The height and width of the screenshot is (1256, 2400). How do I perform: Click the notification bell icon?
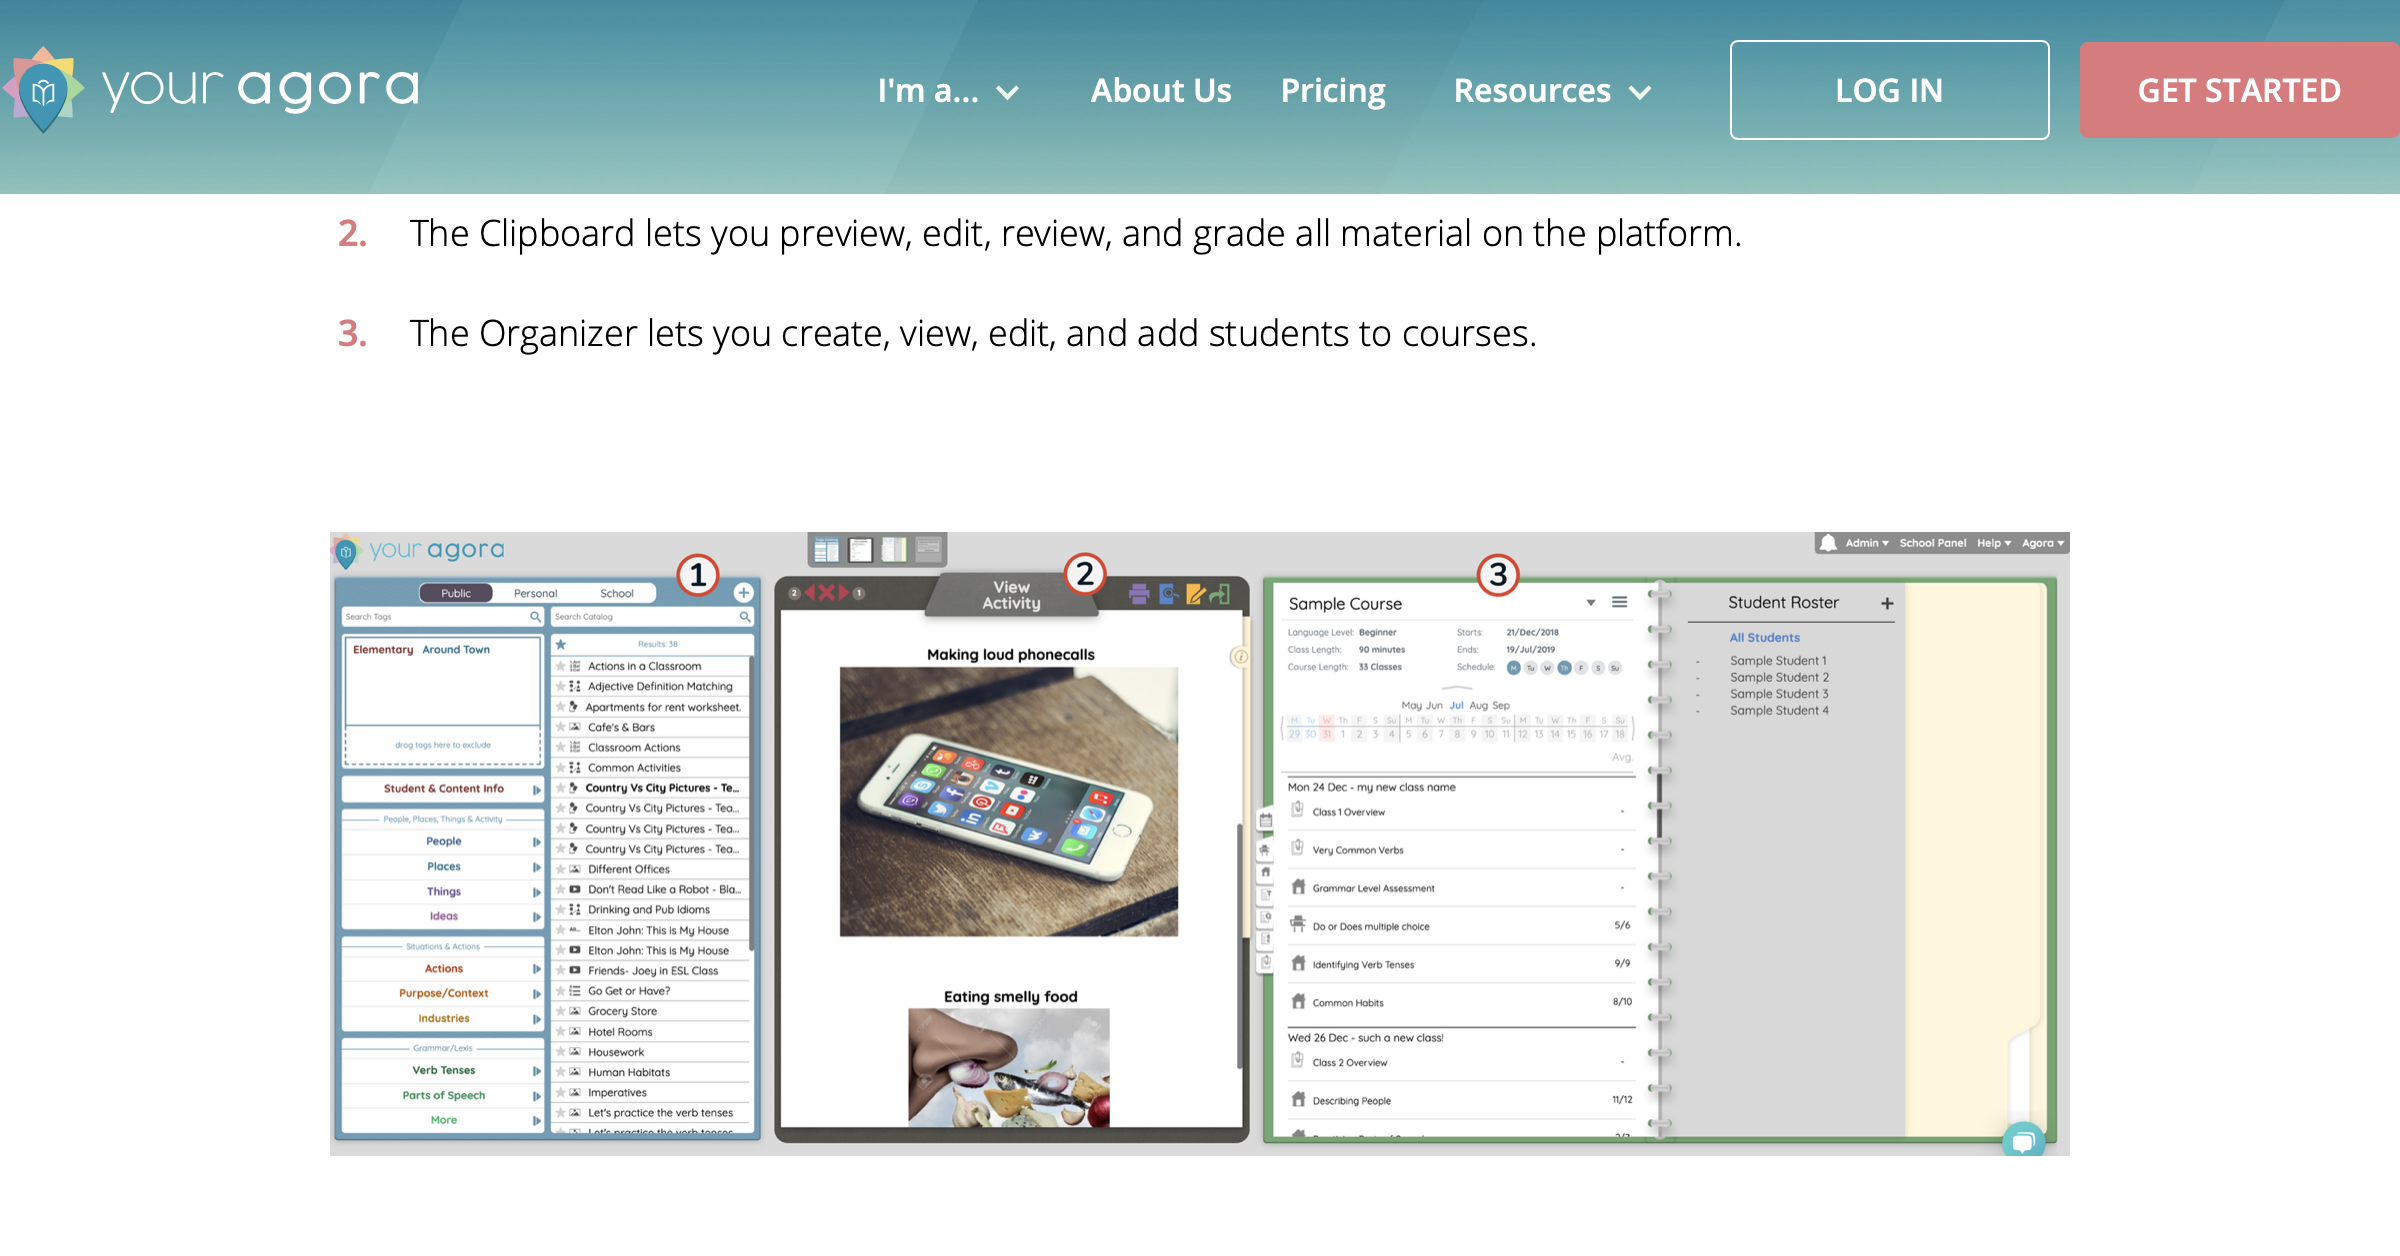(x=1829, y=543)
